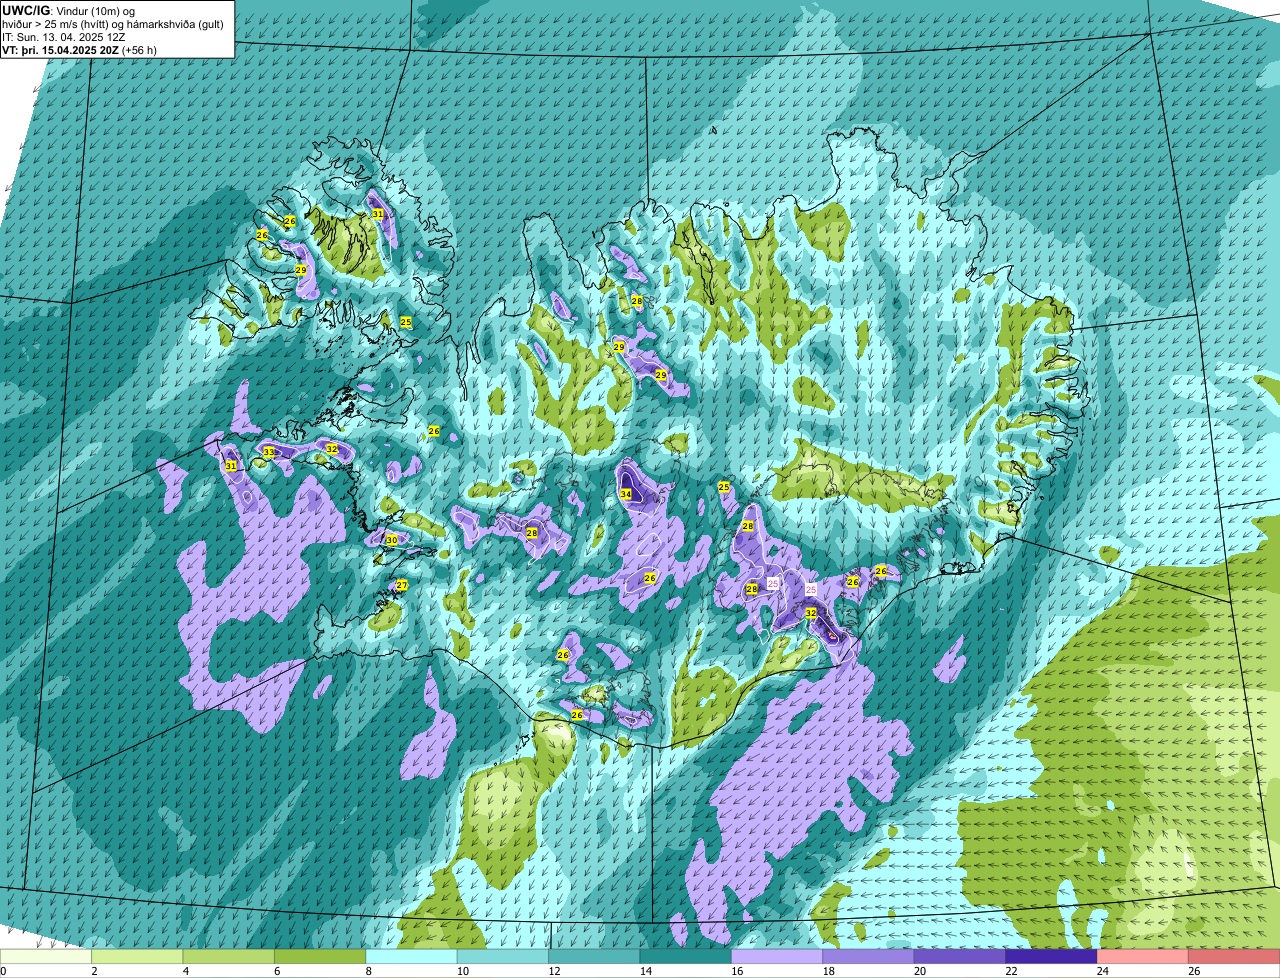Click the color scale tick label 8

click(x=367, y=970)
